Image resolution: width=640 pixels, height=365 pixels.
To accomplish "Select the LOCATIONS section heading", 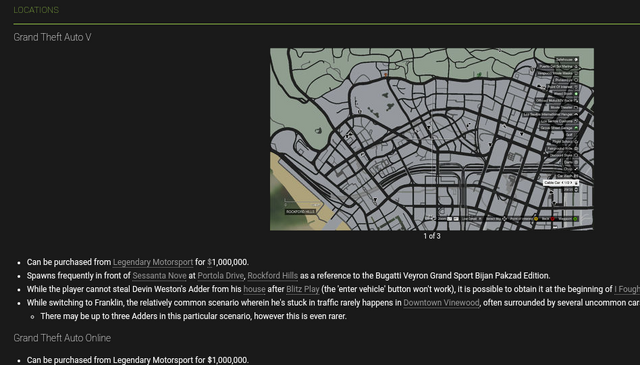I will 36,10.
